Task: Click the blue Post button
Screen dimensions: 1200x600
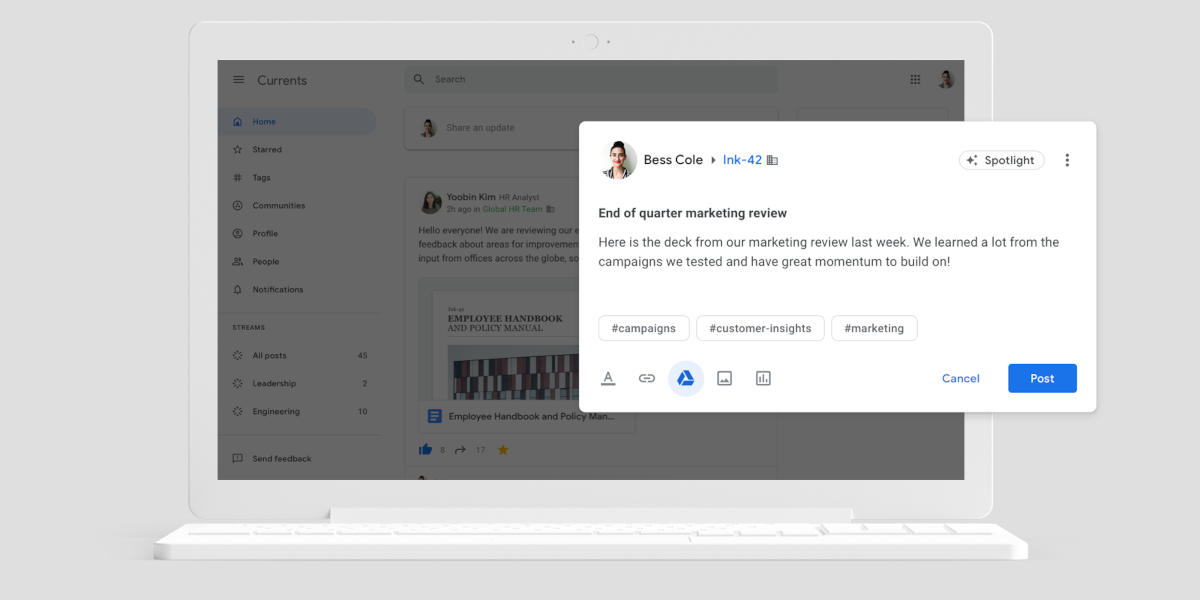Action: click(x=1042, y=378)
